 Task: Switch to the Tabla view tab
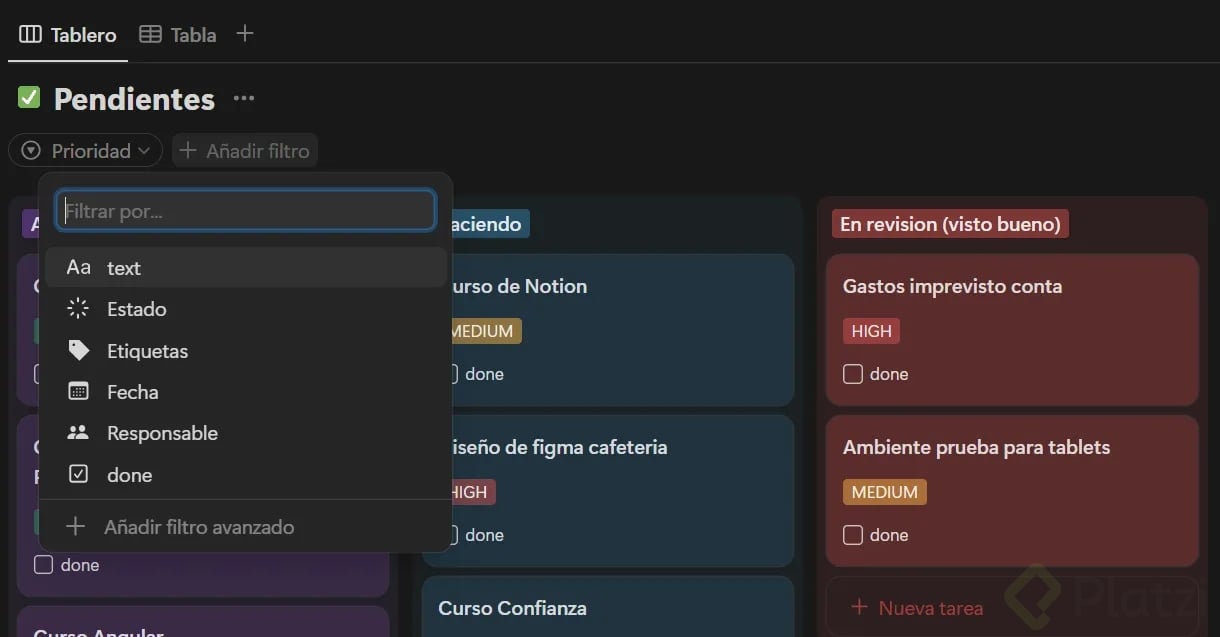pos(178,34)
